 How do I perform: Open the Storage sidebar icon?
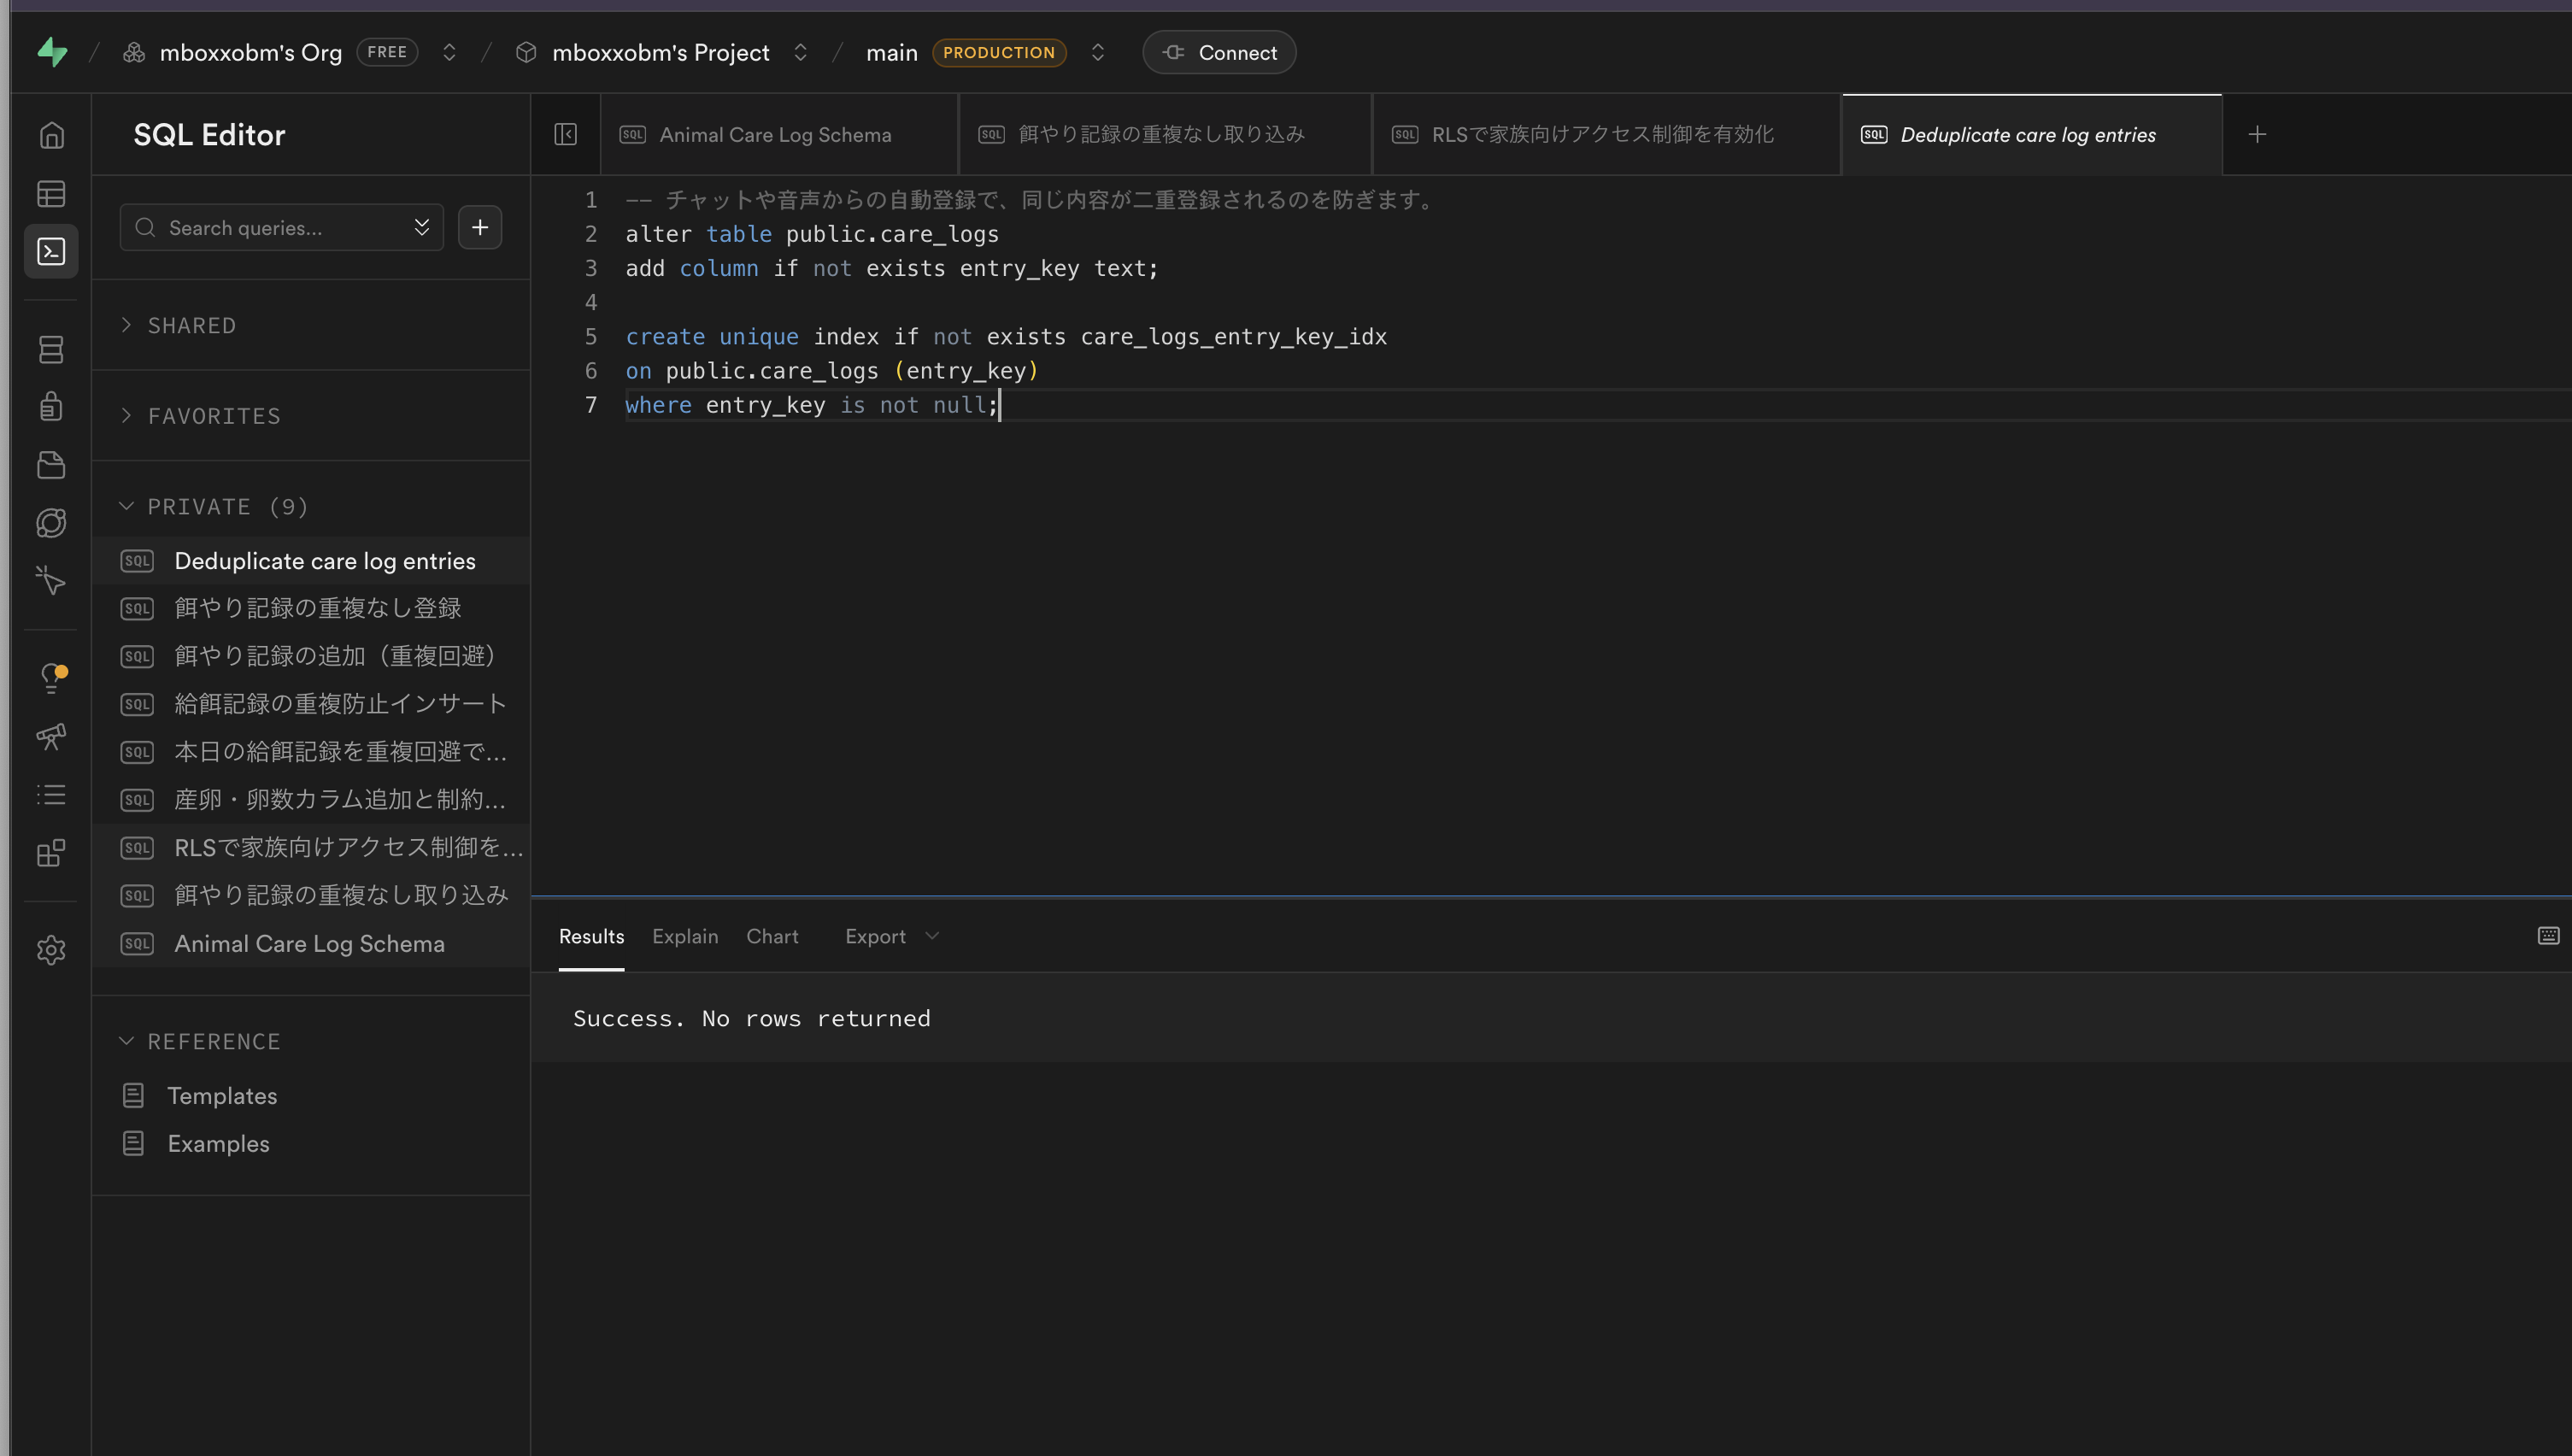[51, 465]
